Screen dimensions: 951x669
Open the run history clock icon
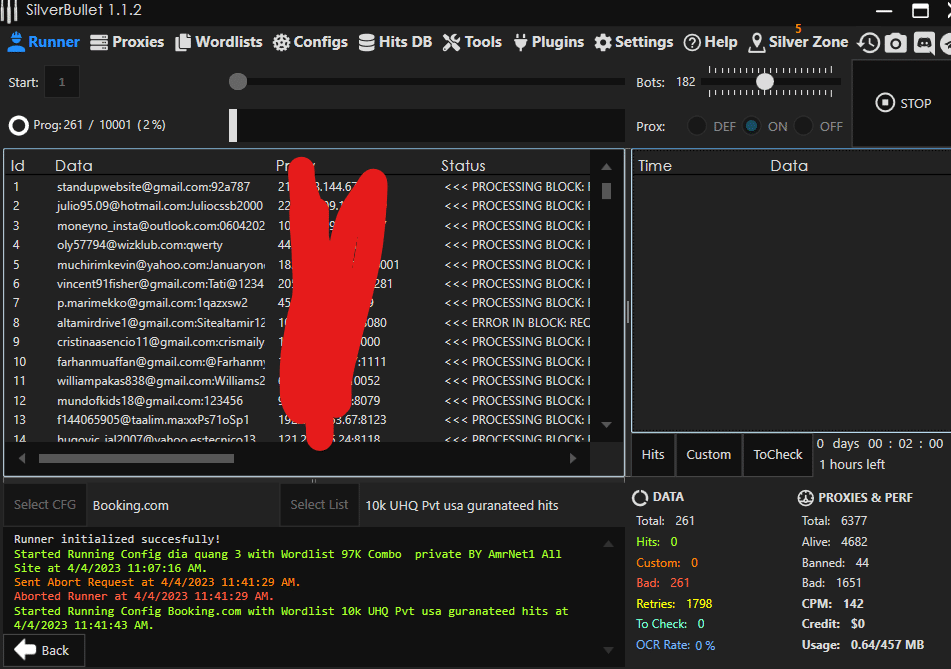click(869, 43)
